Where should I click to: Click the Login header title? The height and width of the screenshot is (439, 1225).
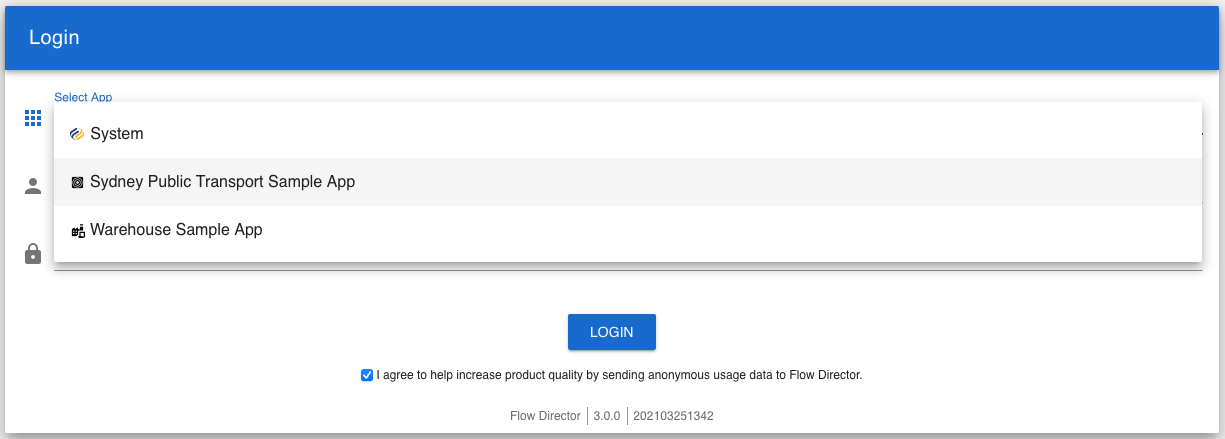(54, 38)
